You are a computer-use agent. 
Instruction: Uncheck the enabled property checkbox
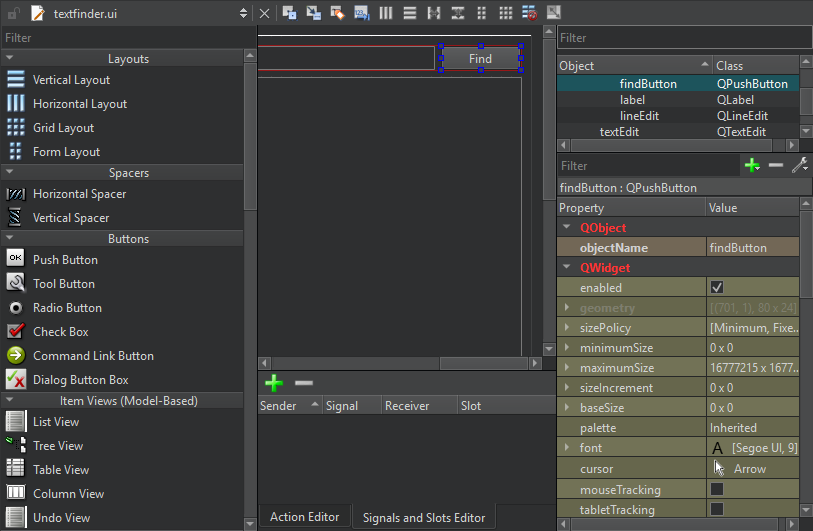(x=717, y=288)
